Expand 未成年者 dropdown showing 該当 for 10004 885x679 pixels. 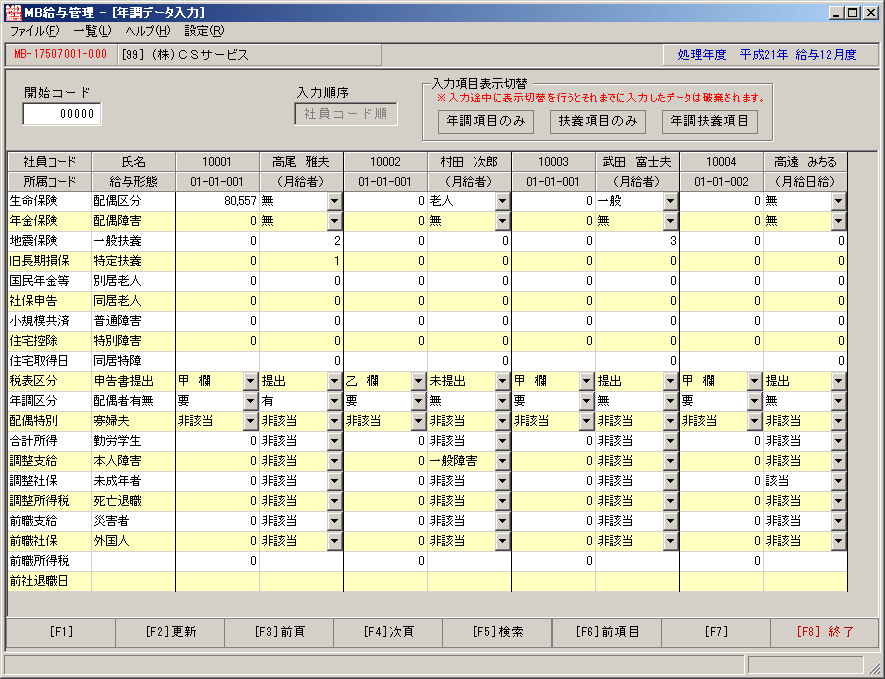click(x=838, y=481)
